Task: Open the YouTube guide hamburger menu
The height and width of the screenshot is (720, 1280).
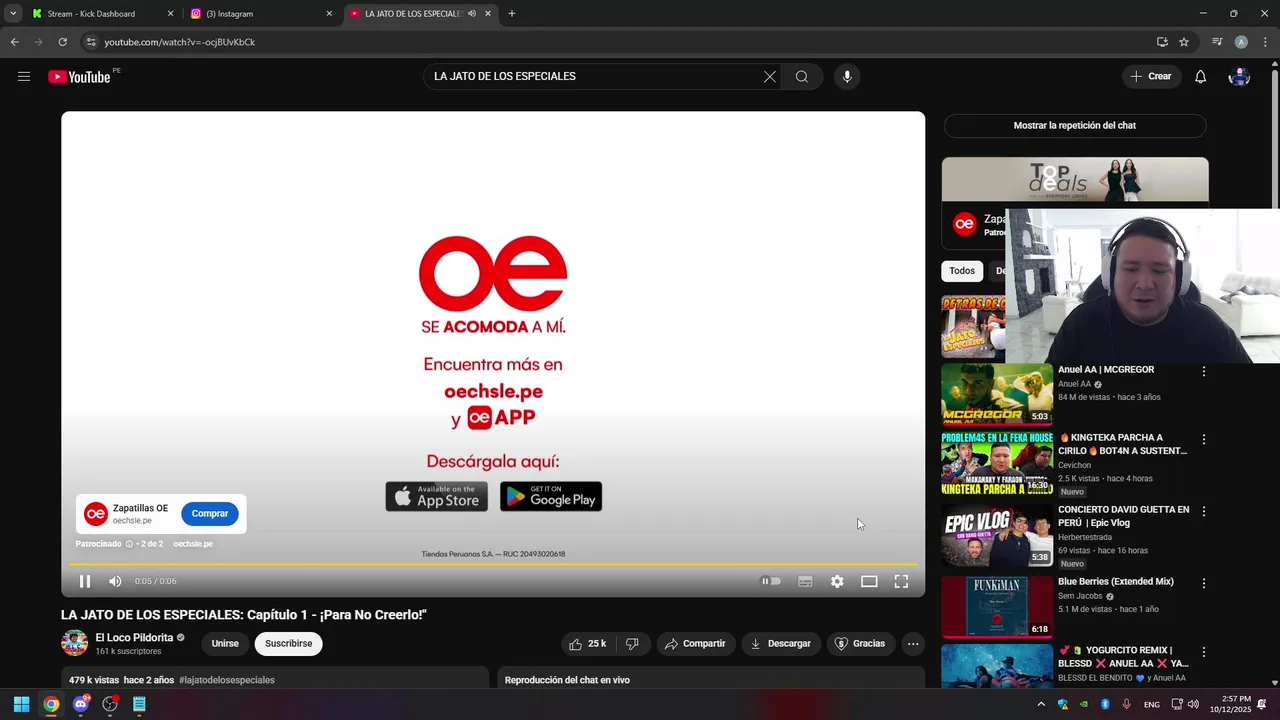Action: [24, 77]
